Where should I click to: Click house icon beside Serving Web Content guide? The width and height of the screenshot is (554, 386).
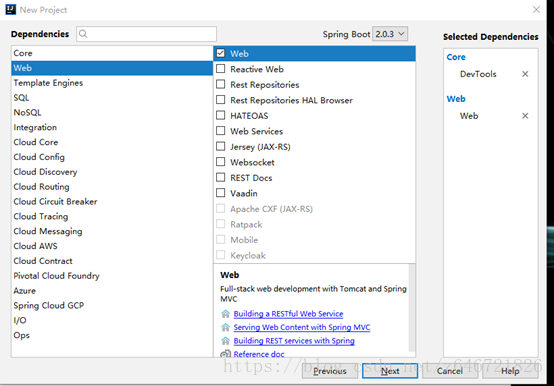(x=225, y=327)
